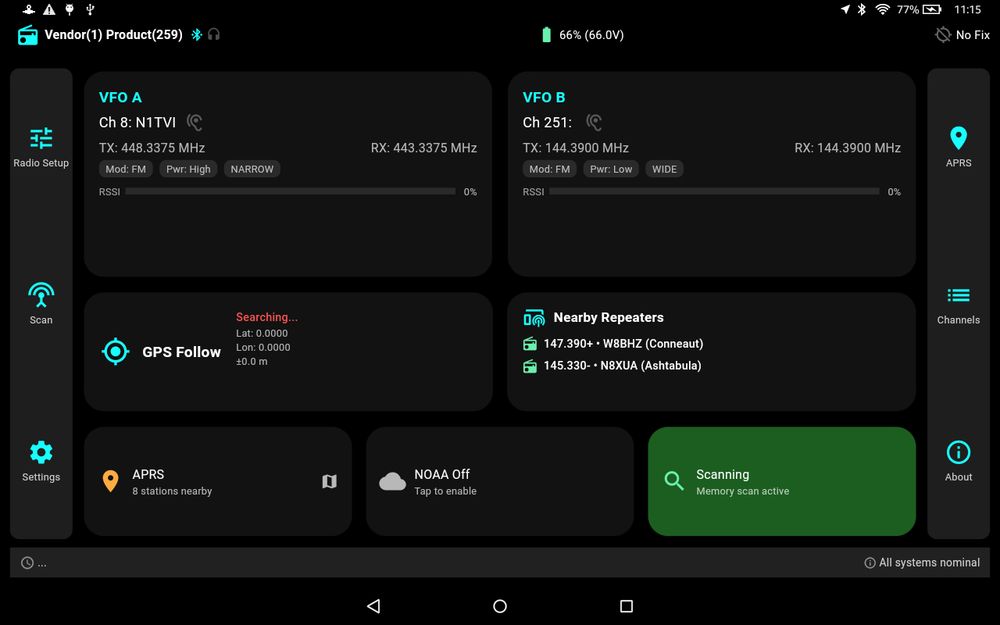Viewport: 1000px width, 625px height.
Task: Tap the NOAA cloud icon
Action: coord(392,482)
